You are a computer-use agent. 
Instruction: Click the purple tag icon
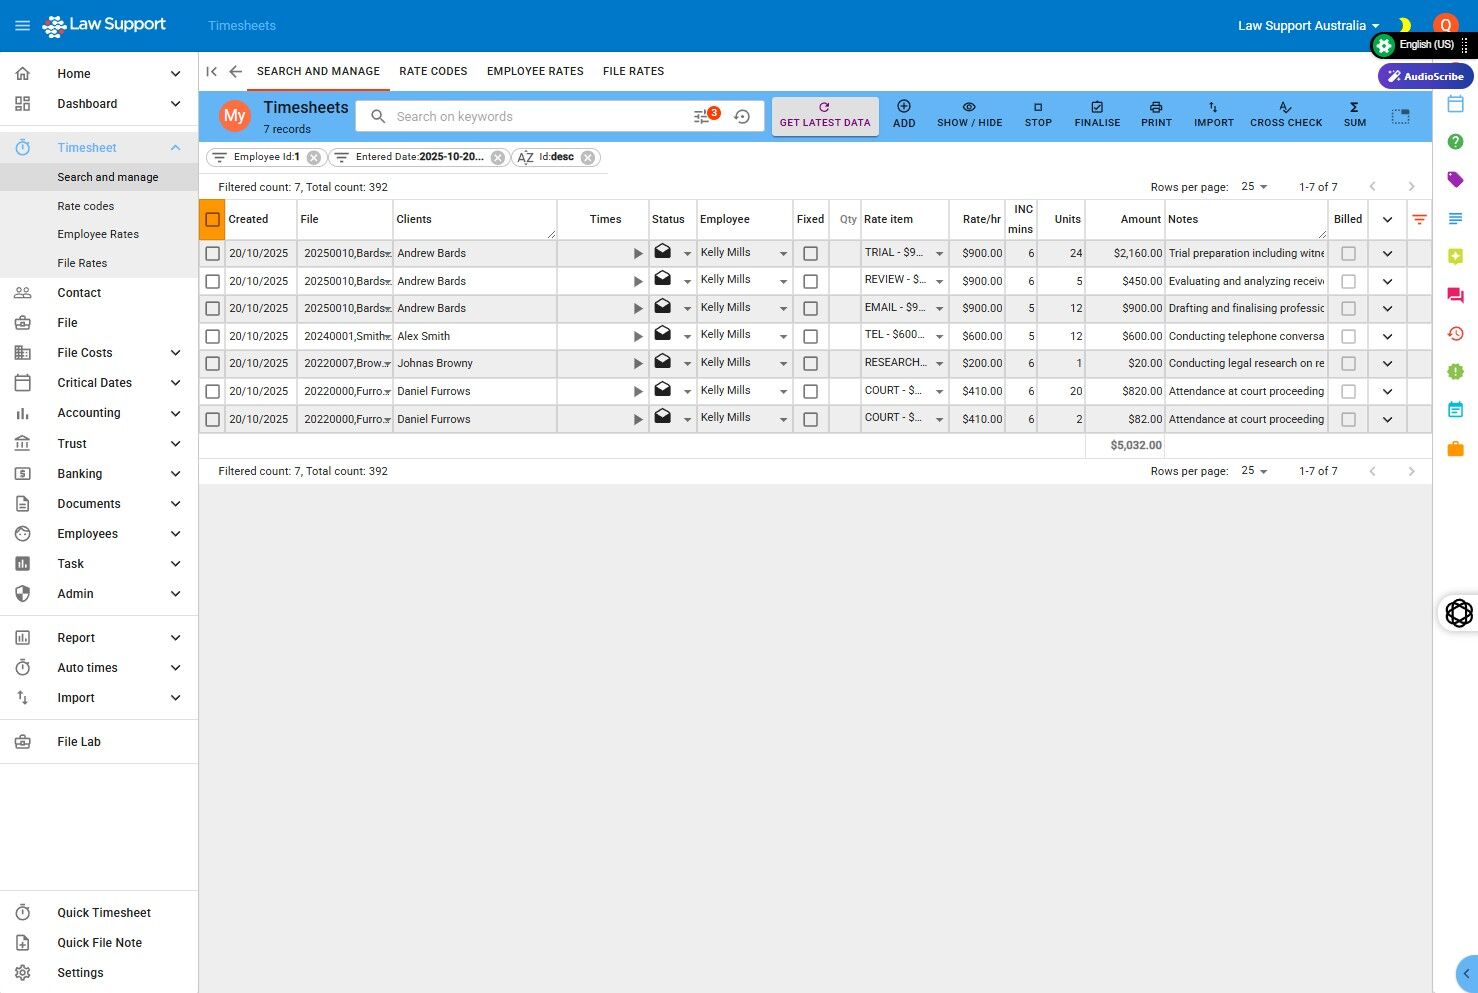click(1455, 180)
